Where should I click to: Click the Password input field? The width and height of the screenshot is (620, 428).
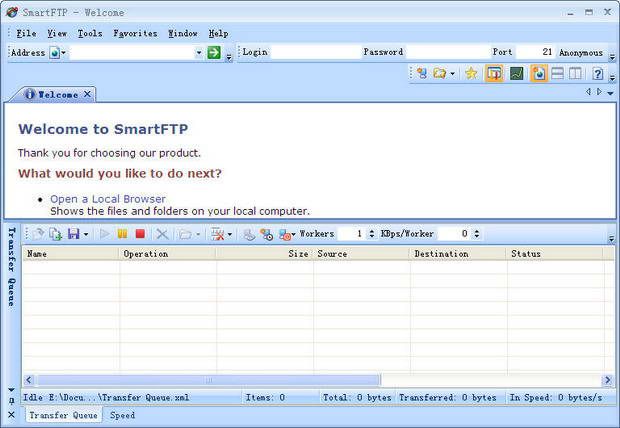pos(448,52)
